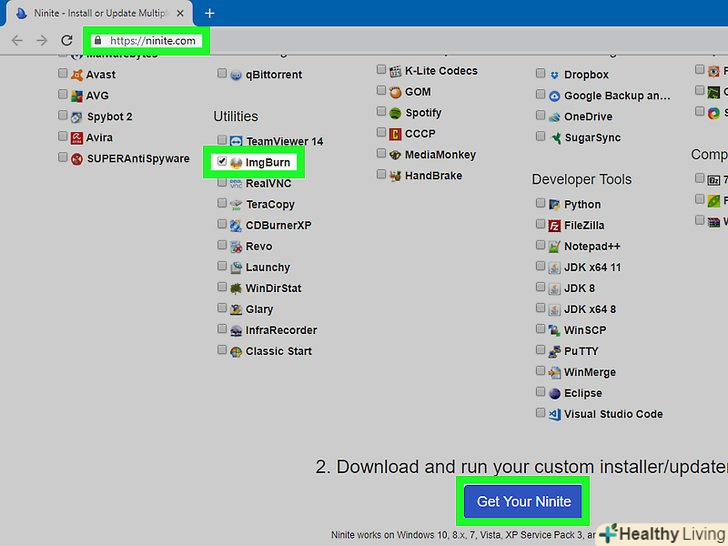This screenshot has height=546, width=728.
Task: Select the Ninite browser tab
Action: (x=99, y=13)
